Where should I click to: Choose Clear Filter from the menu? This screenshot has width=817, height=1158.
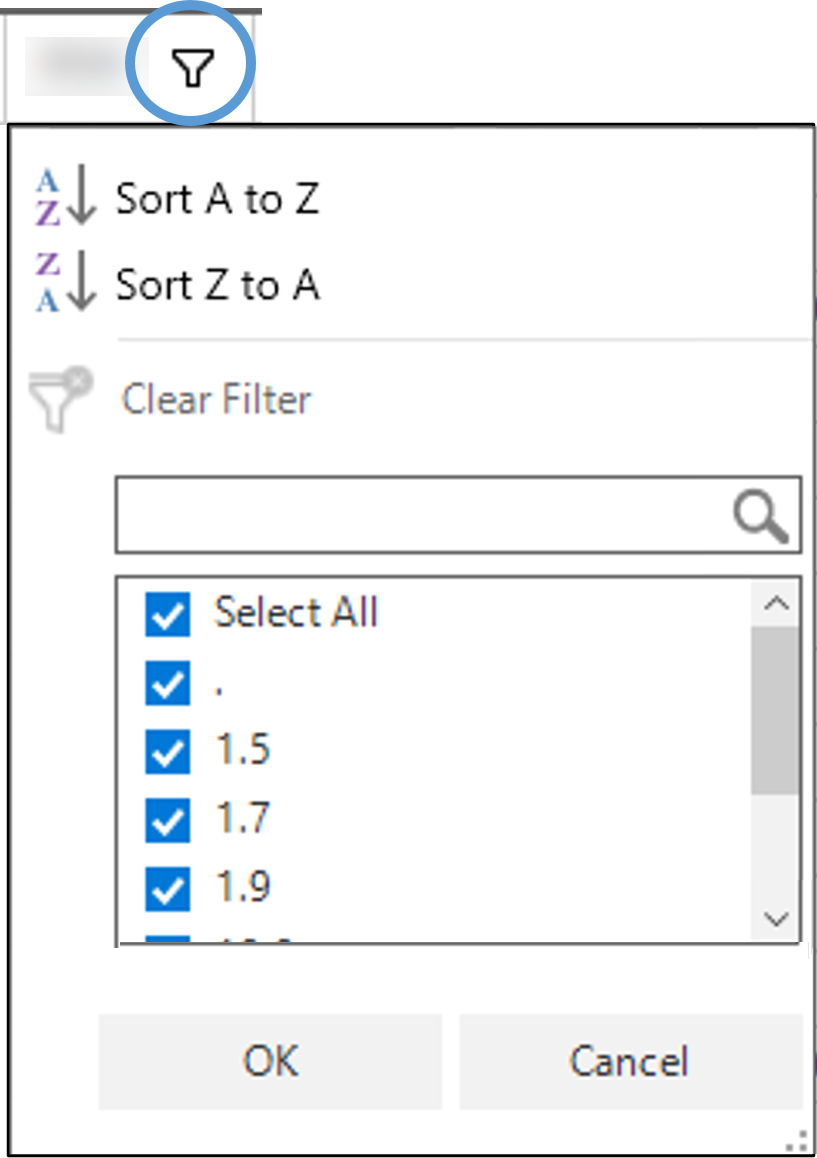pyautogui.click(x=216, y=399)
